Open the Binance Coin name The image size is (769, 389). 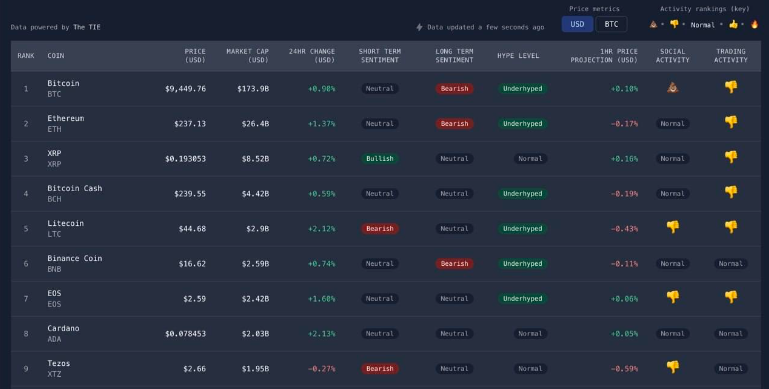75,258
